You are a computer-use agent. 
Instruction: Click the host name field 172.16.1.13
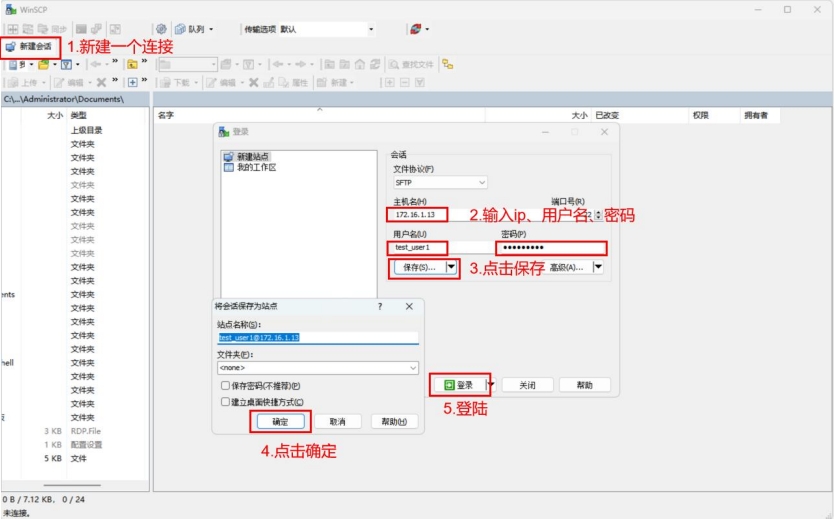[417, 214]
